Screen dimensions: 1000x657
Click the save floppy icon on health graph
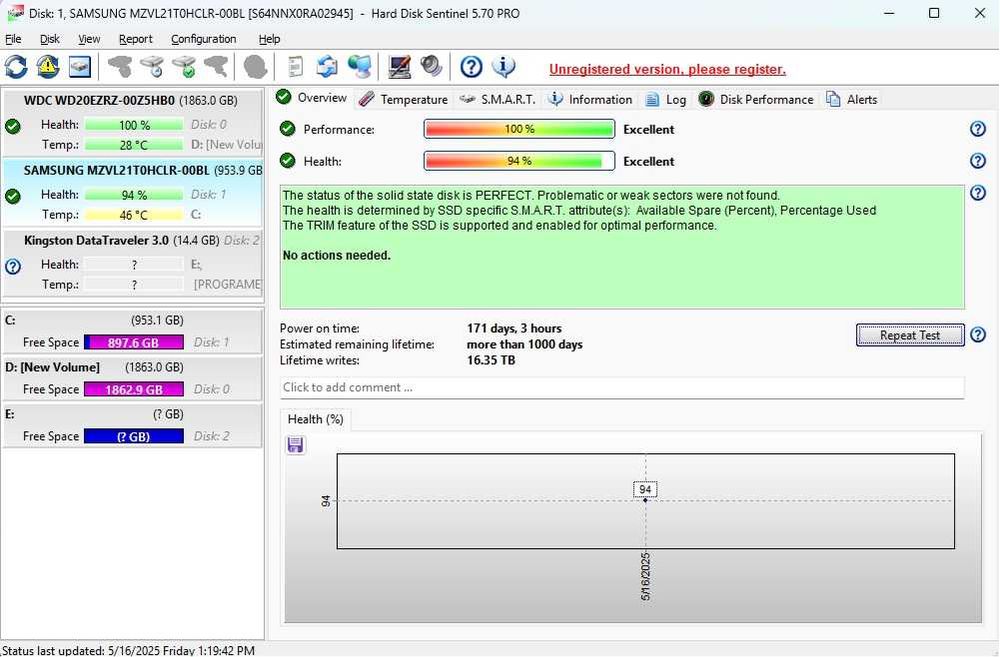click(x=295, y=445)
